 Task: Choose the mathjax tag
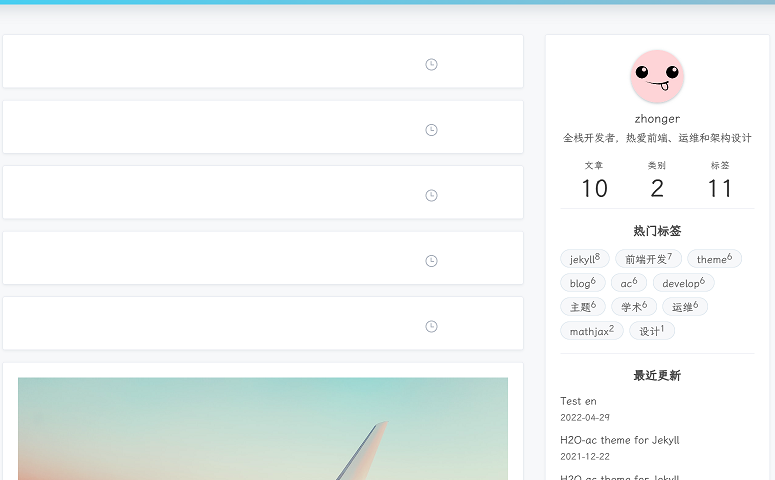(591, 331)
